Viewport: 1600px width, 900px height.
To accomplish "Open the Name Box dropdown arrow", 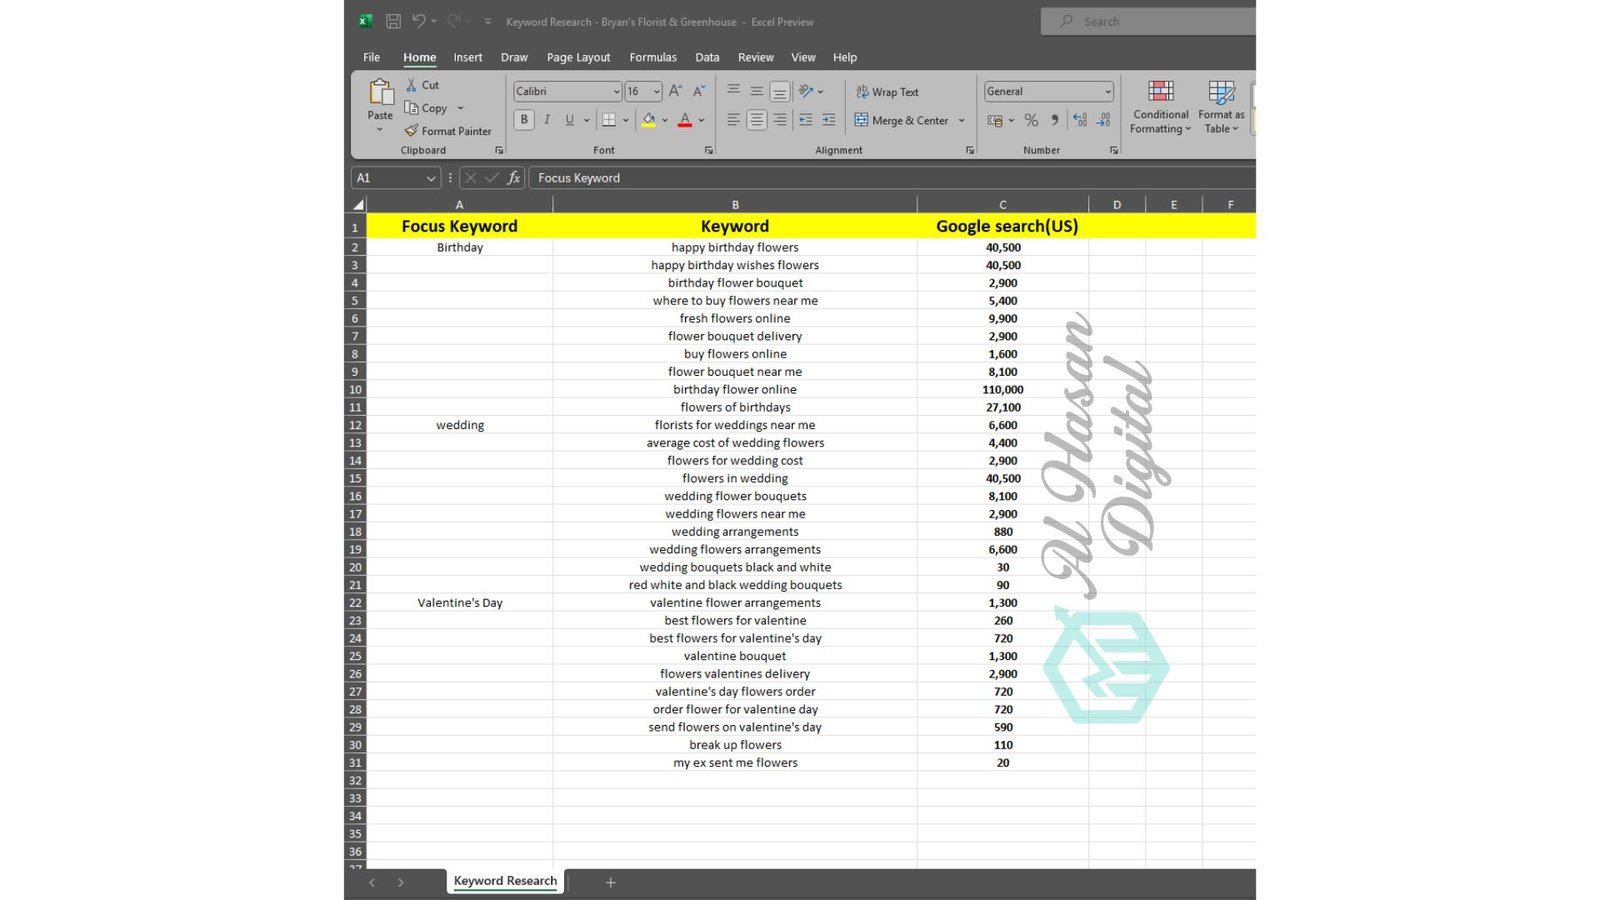I will click(431, 178).
